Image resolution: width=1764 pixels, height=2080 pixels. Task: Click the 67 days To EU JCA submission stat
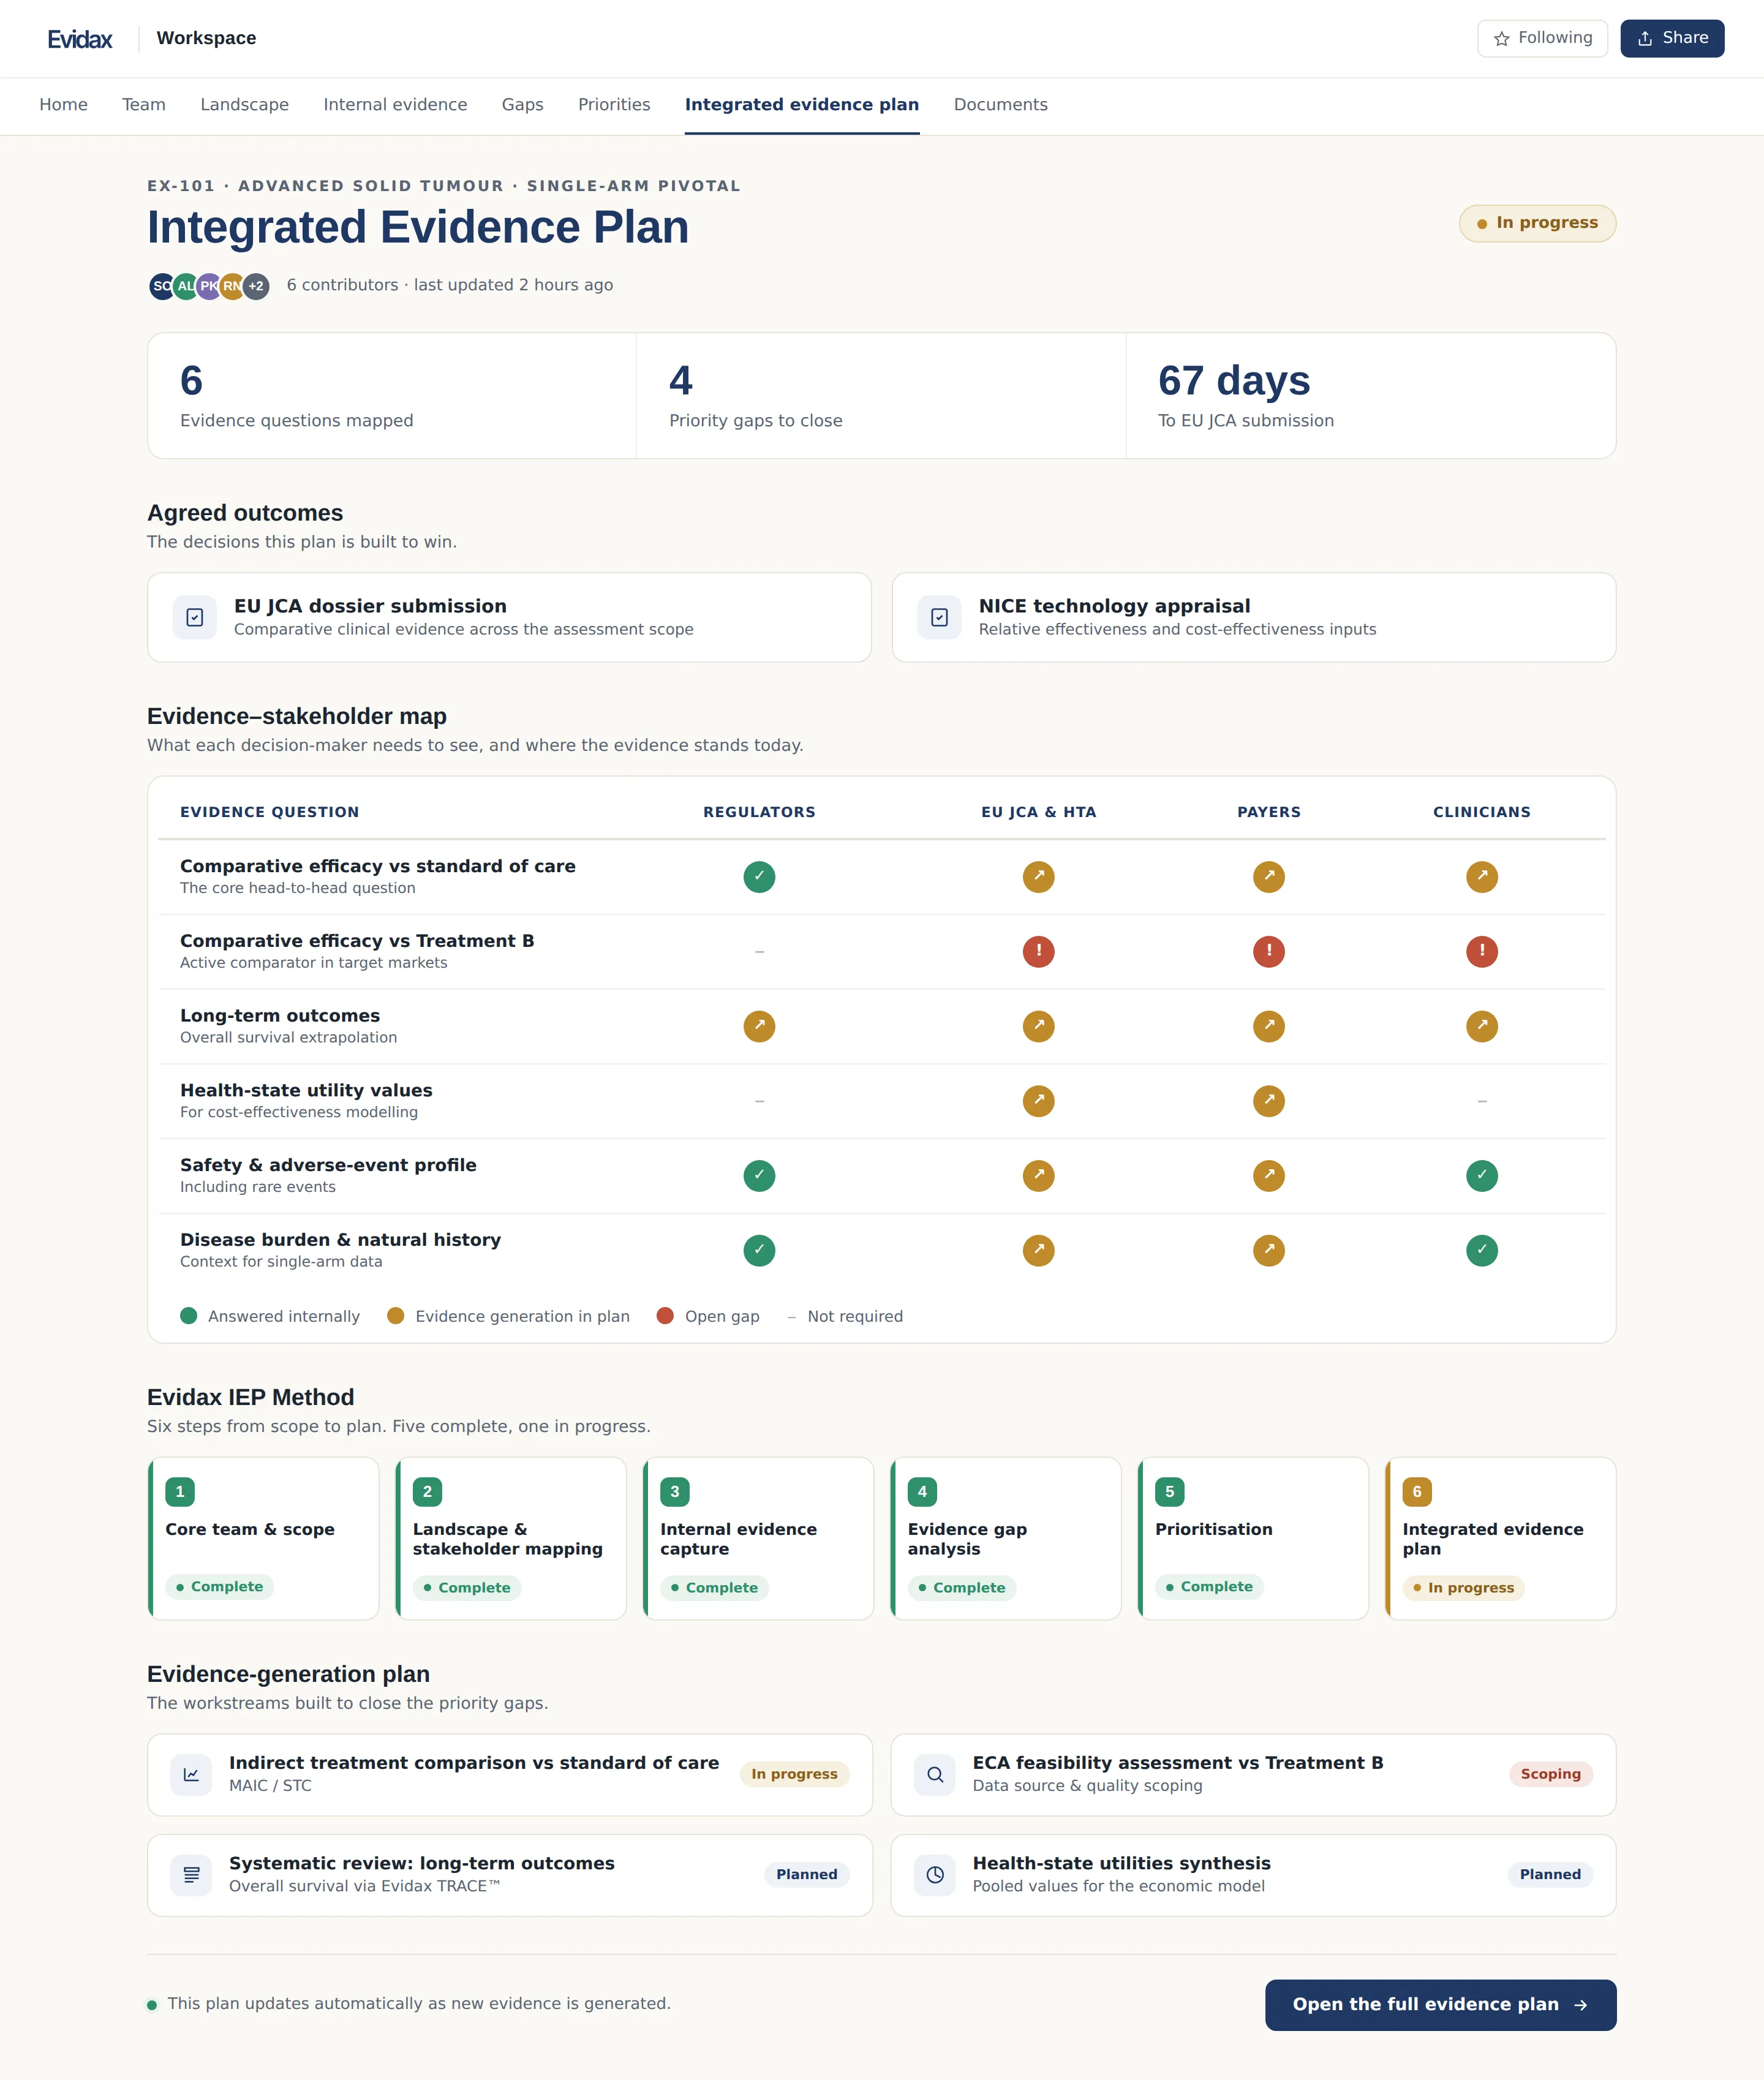coord(1371,396)
